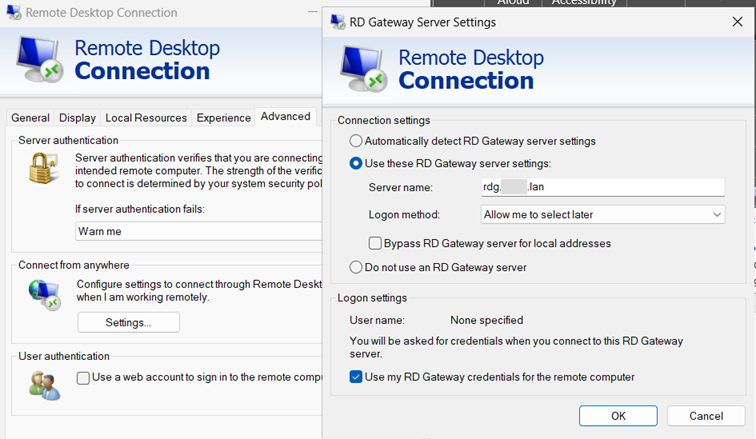This screenshot has width=756, height=439.
Task: Open the Experience tab
Action: (x=224, y=118)
